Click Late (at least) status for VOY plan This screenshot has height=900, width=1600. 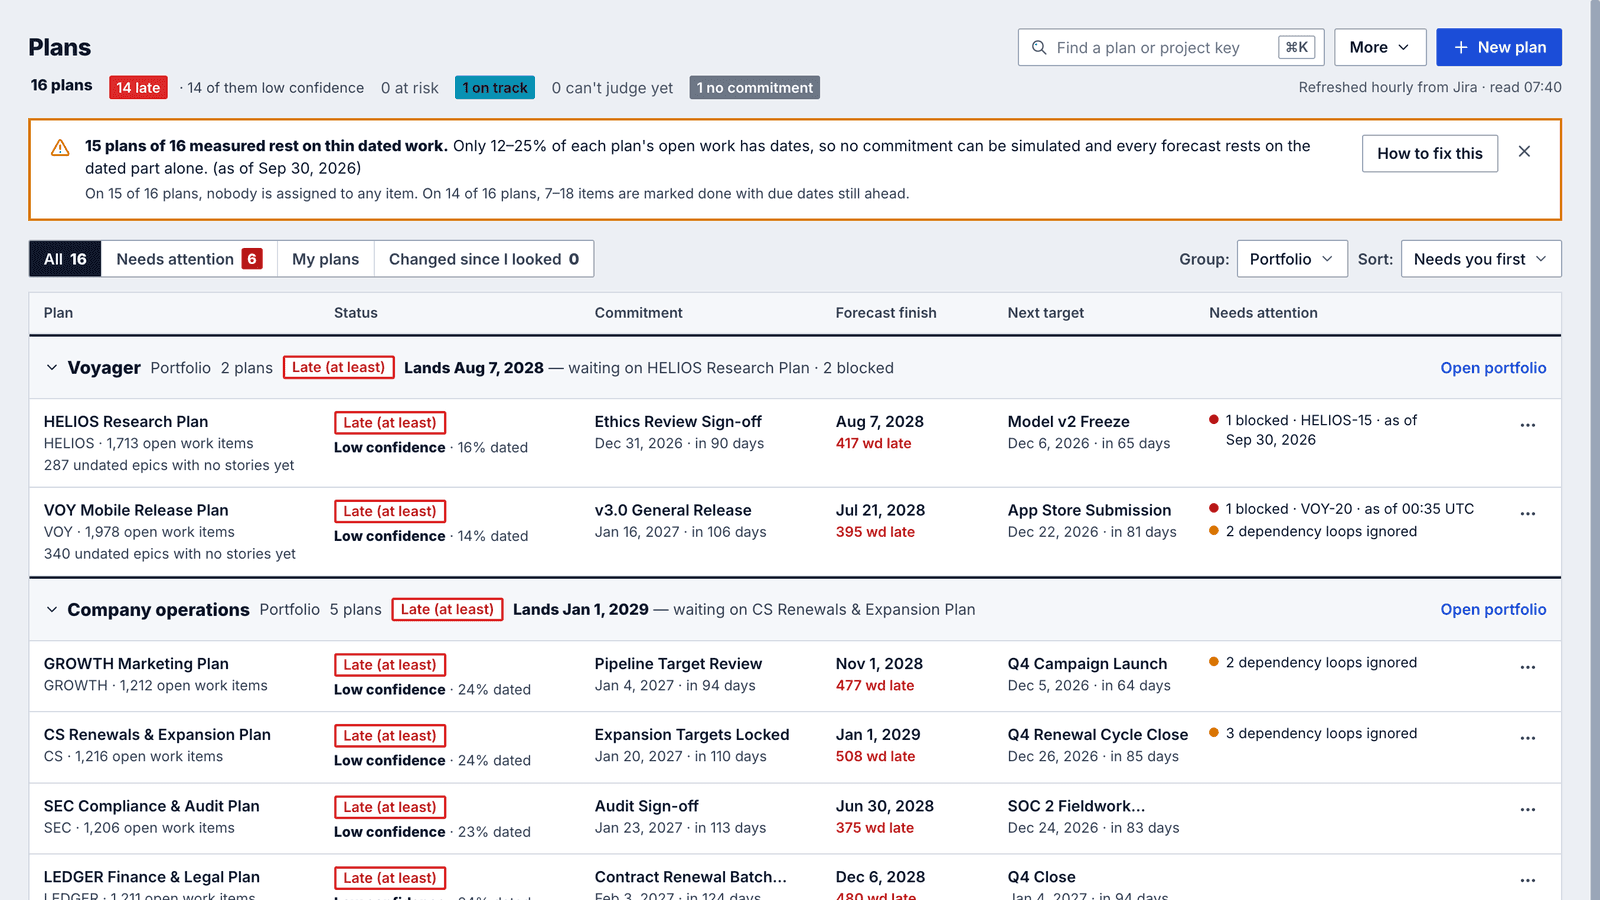[x=390, y=511]
